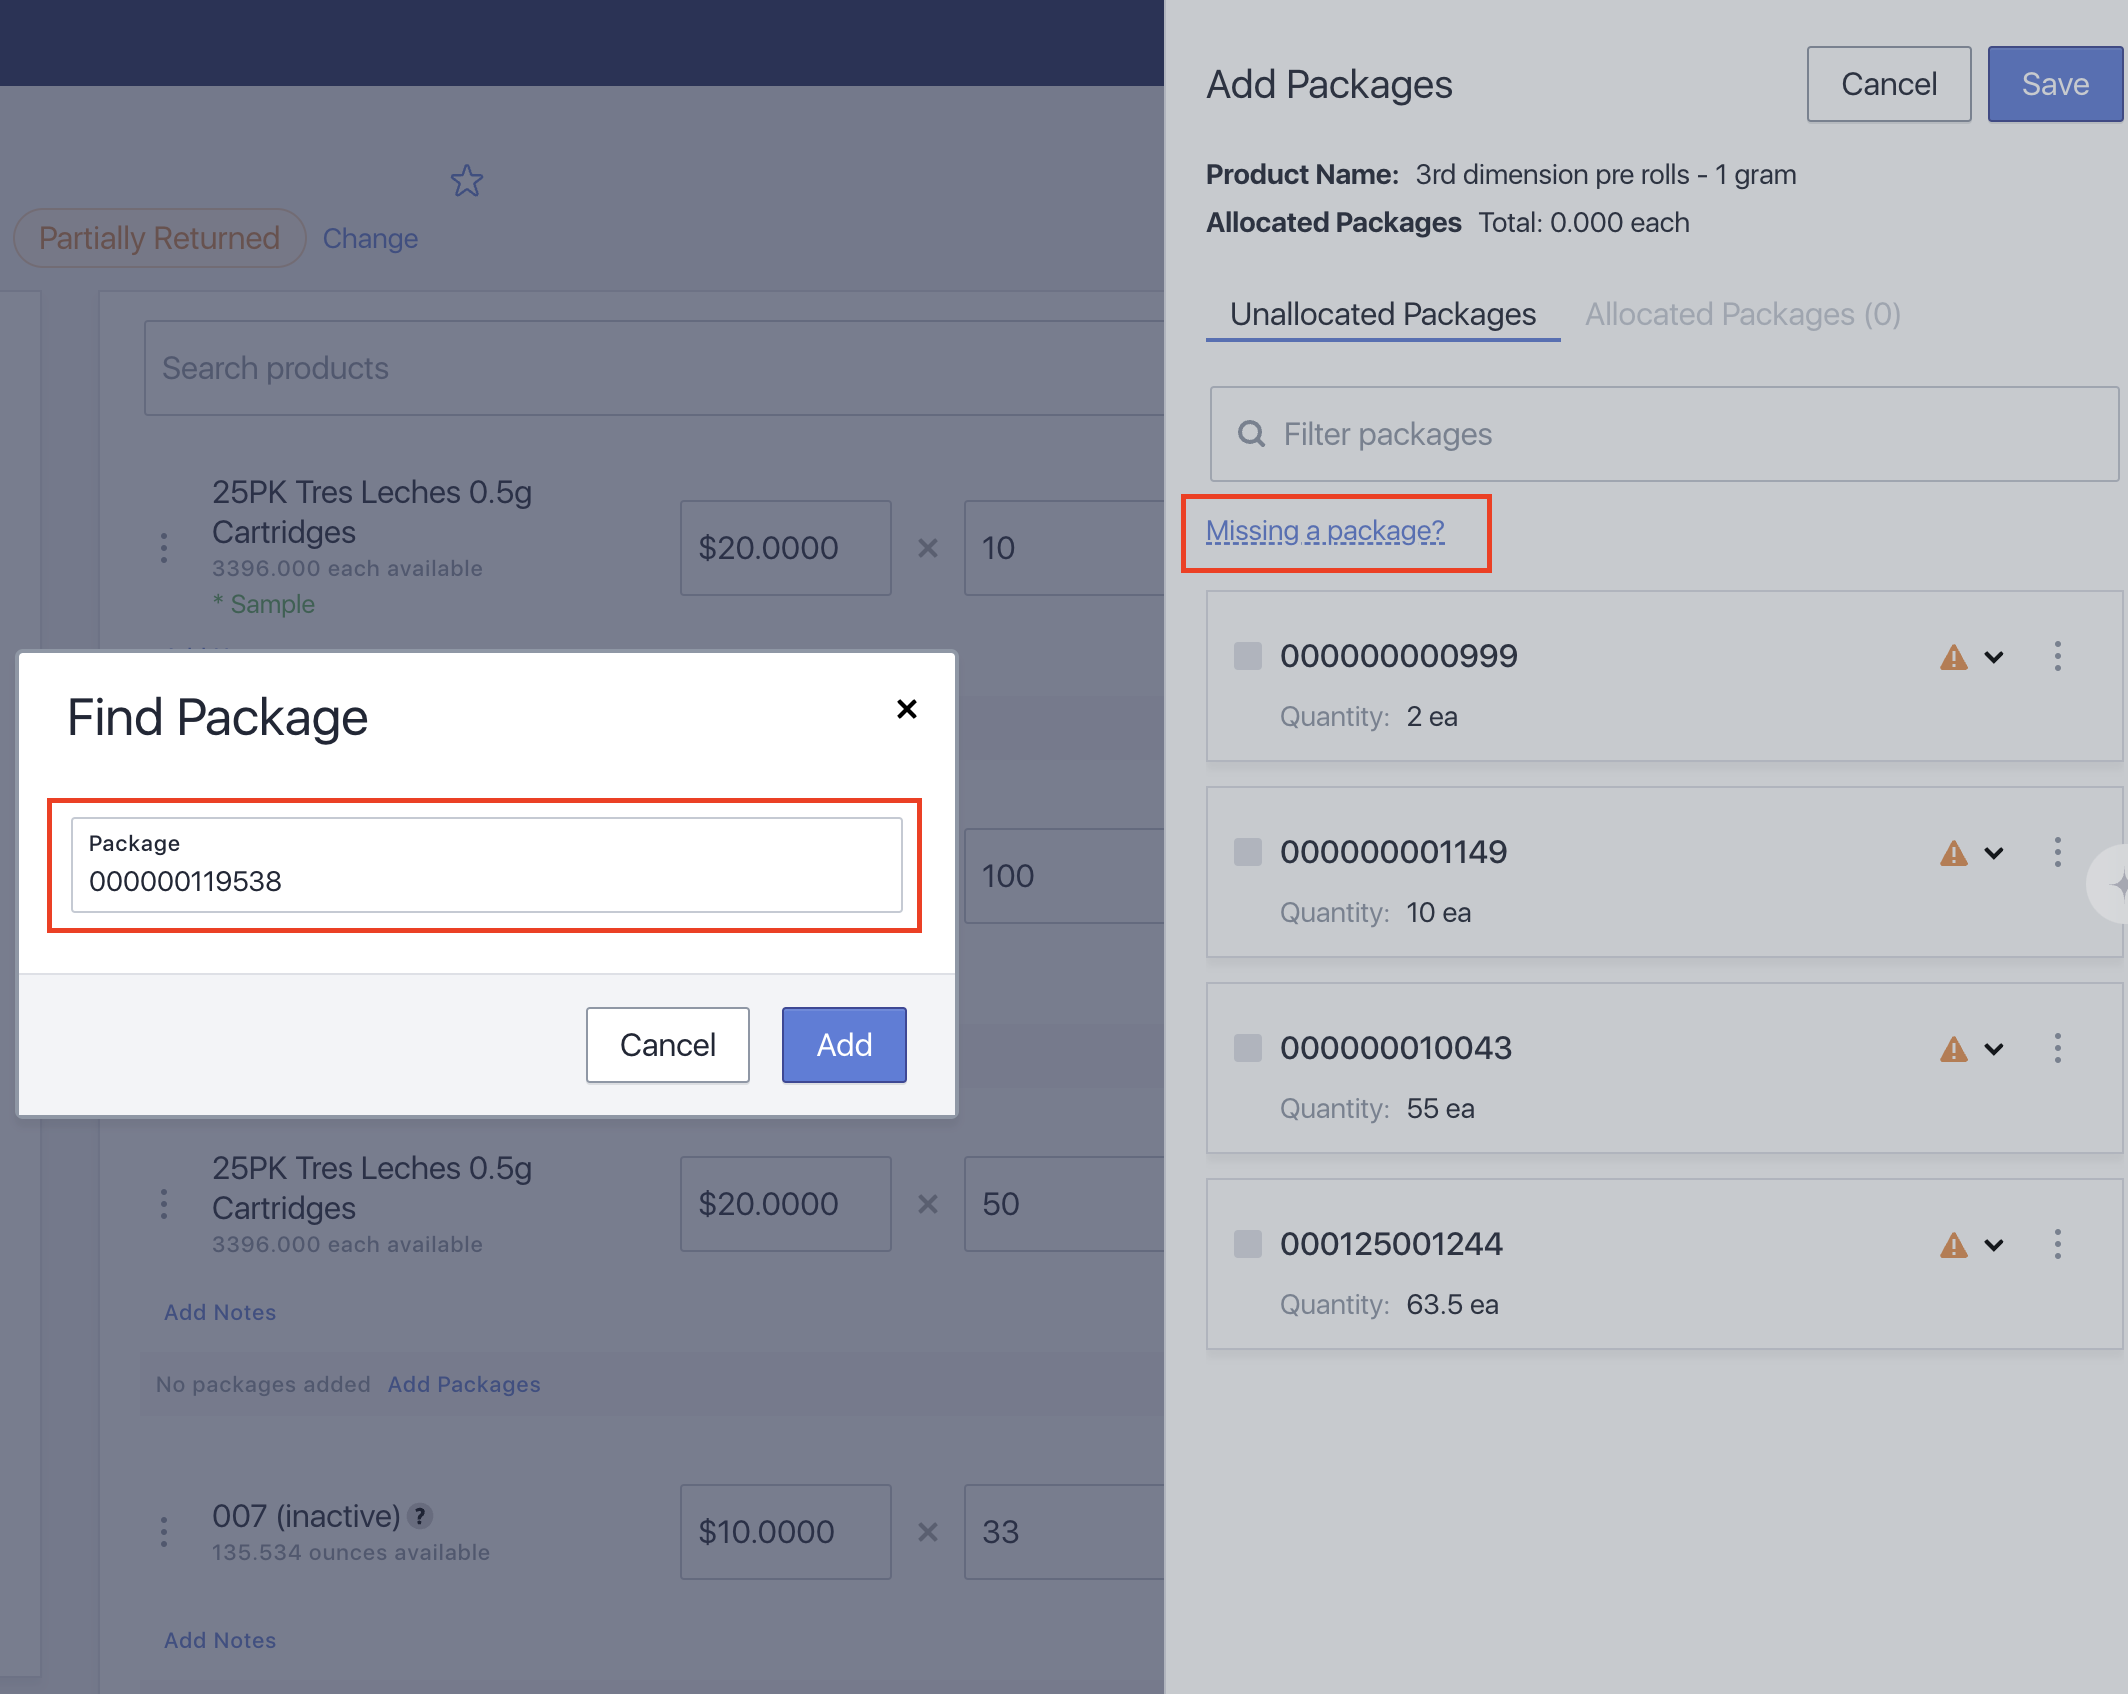Switch to Unallocated Packages tab
Image resolution: width=2128 pixels, height=1694 pixels.
click(1382, 314)
